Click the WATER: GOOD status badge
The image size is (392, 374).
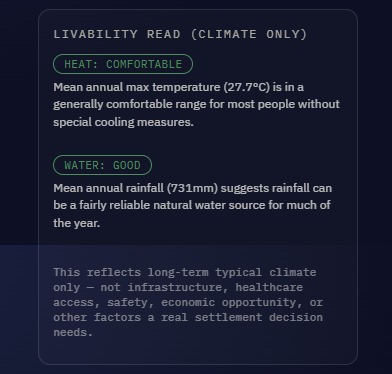coord(102,165)
